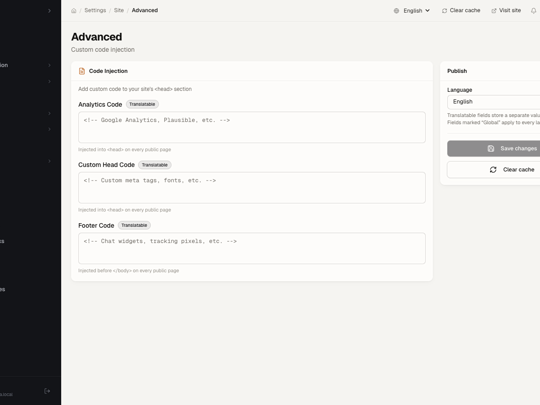This screenshot has width=540, height=405.
Task: Click Clear cache in the top bar
Action: pos(461,11)
